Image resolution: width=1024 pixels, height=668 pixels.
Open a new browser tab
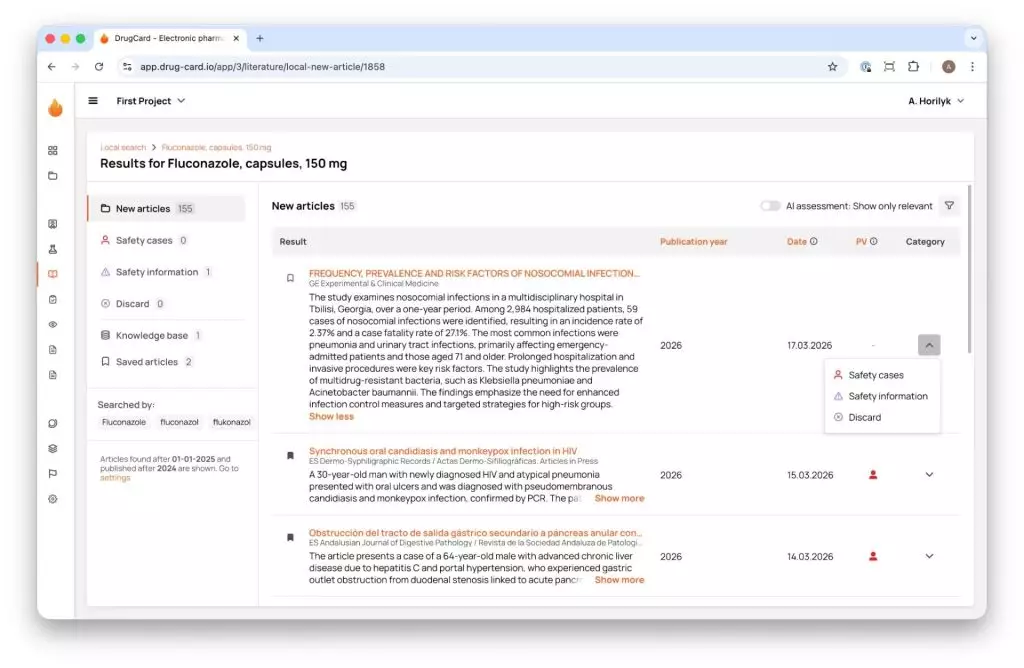pos(260,39)
